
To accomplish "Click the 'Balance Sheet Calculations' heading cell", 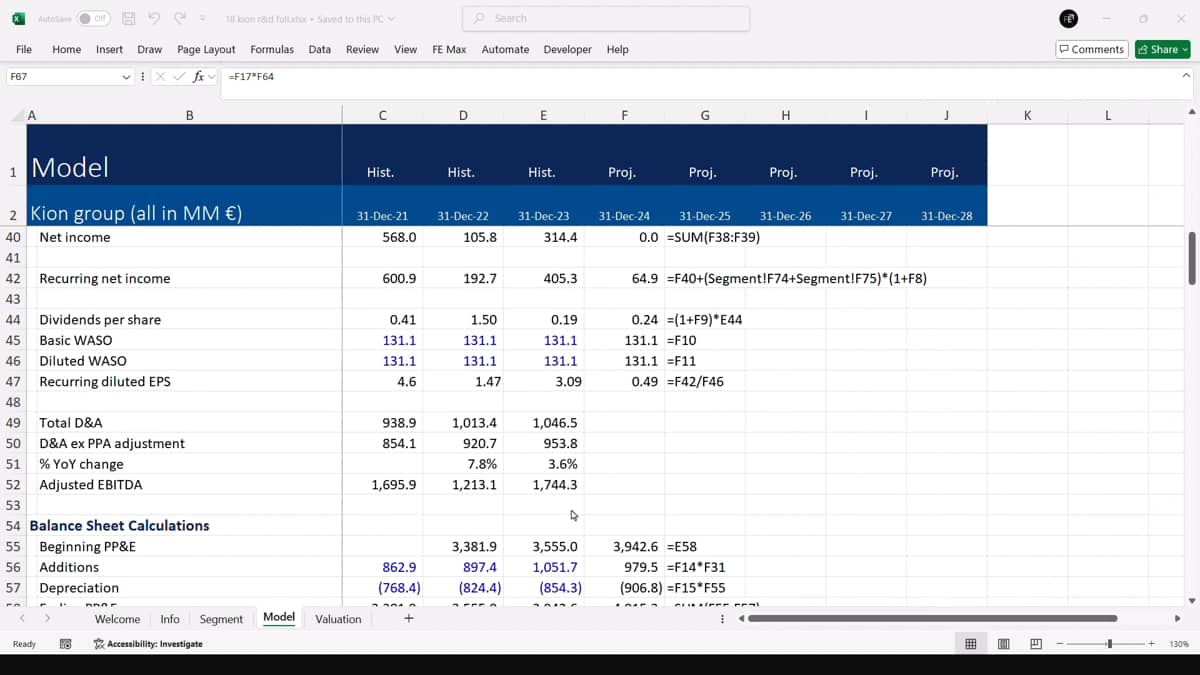I will (184, 526).
